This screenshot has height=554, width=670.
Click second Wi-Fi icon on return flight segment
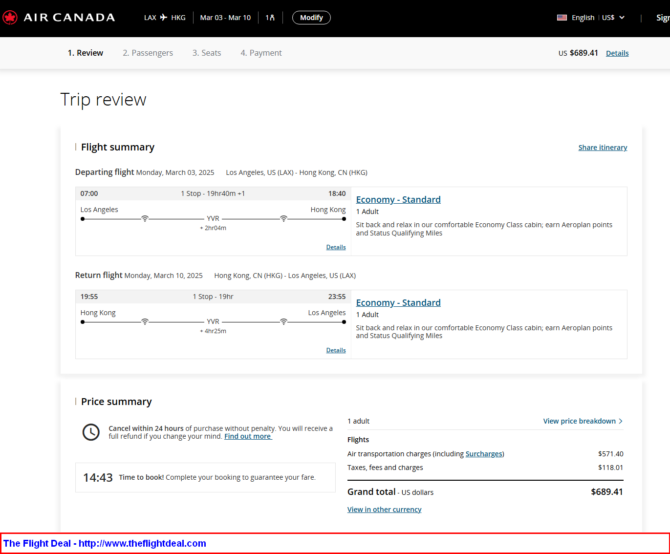(x=283, y=322)
